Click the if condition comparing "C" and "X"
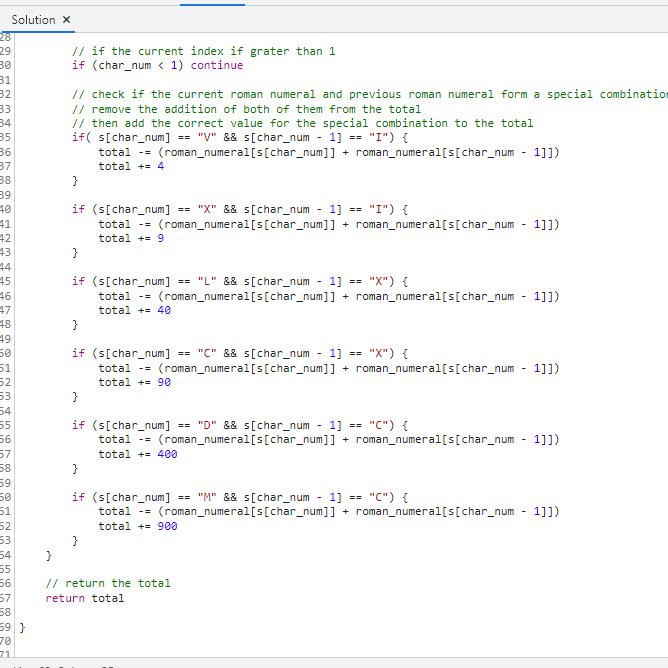The image size is (668, 668). tap(240, 354)
